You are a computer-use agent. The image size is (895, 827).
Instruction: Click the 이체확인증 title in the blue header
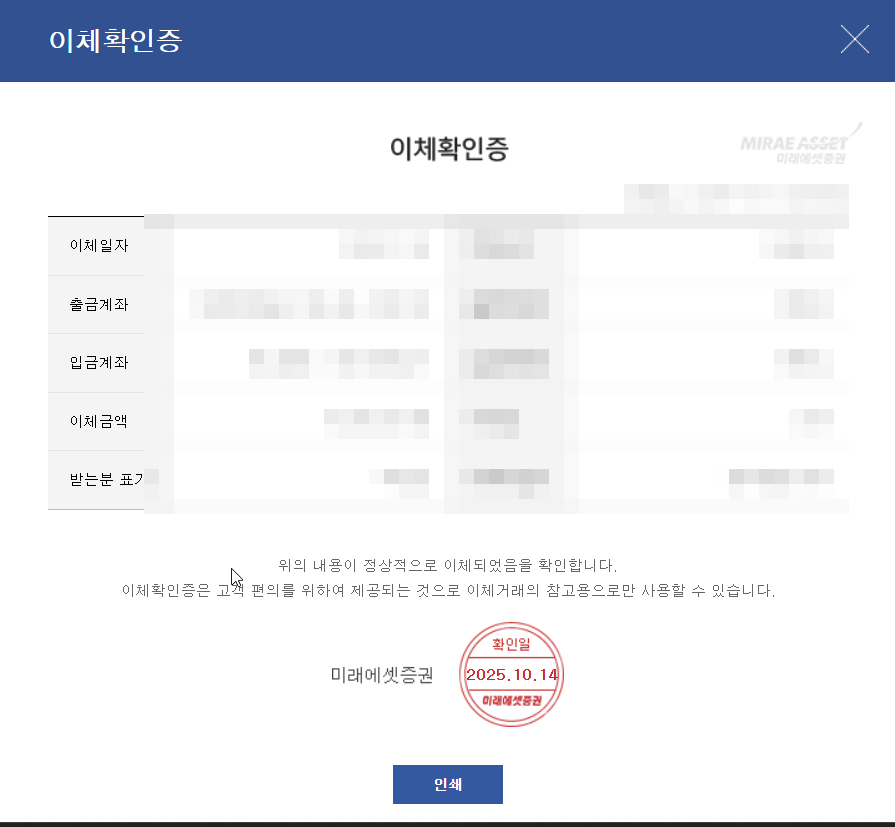pyautogui.click(x=115, y=41)
